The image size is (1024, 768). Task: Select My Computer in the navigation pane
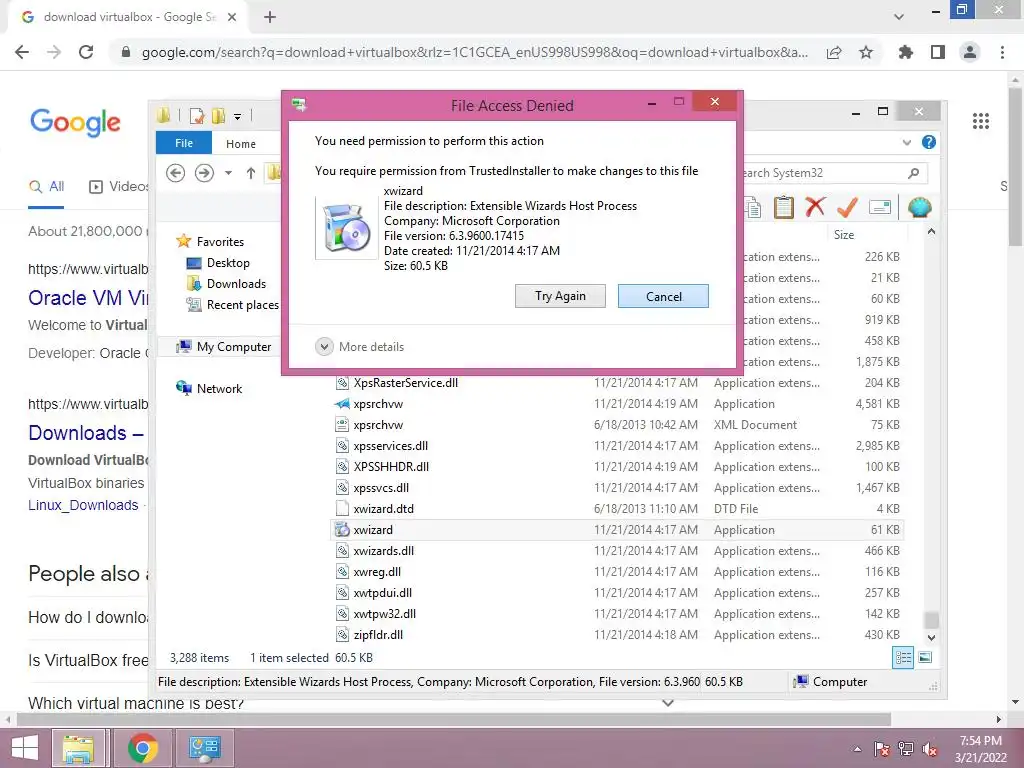click(223, 347)
